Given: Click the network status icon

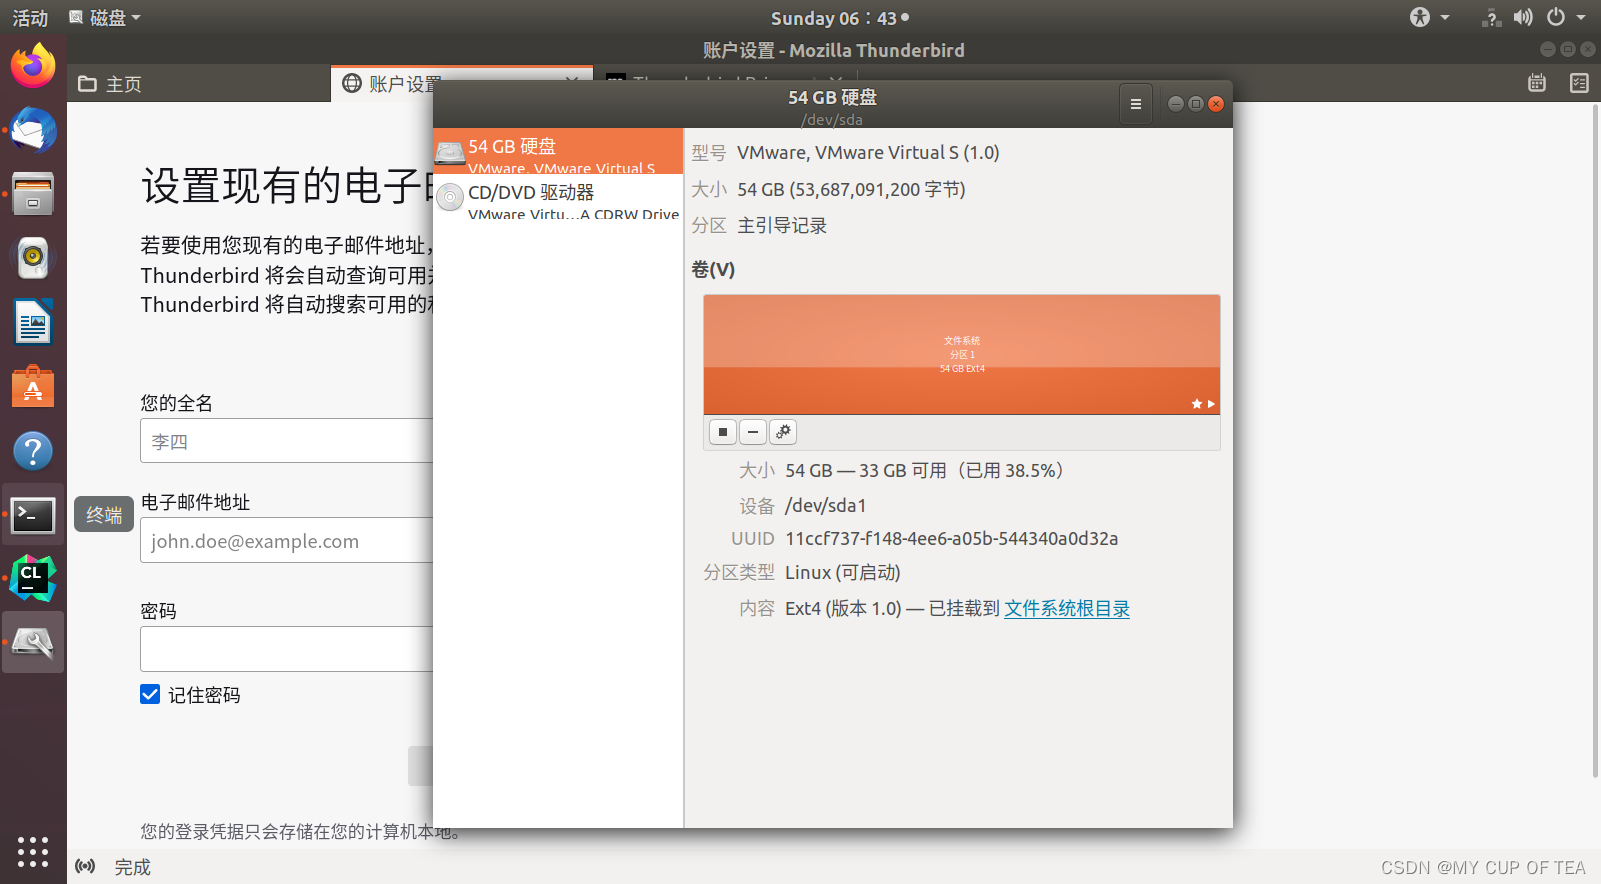Looking at the screenshot, I should coord(1491,17).
